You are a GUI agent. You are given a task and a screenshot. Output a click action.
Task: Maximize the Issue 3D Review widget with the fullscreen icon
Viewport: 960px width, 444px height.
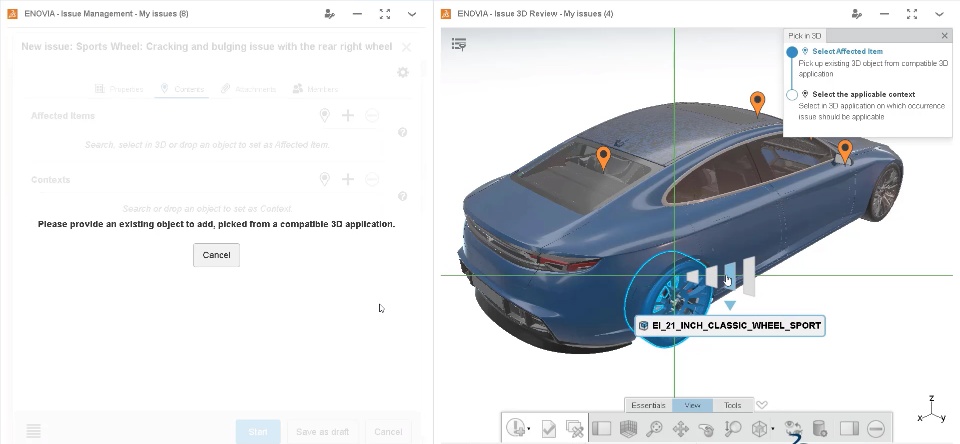(912, 14)
